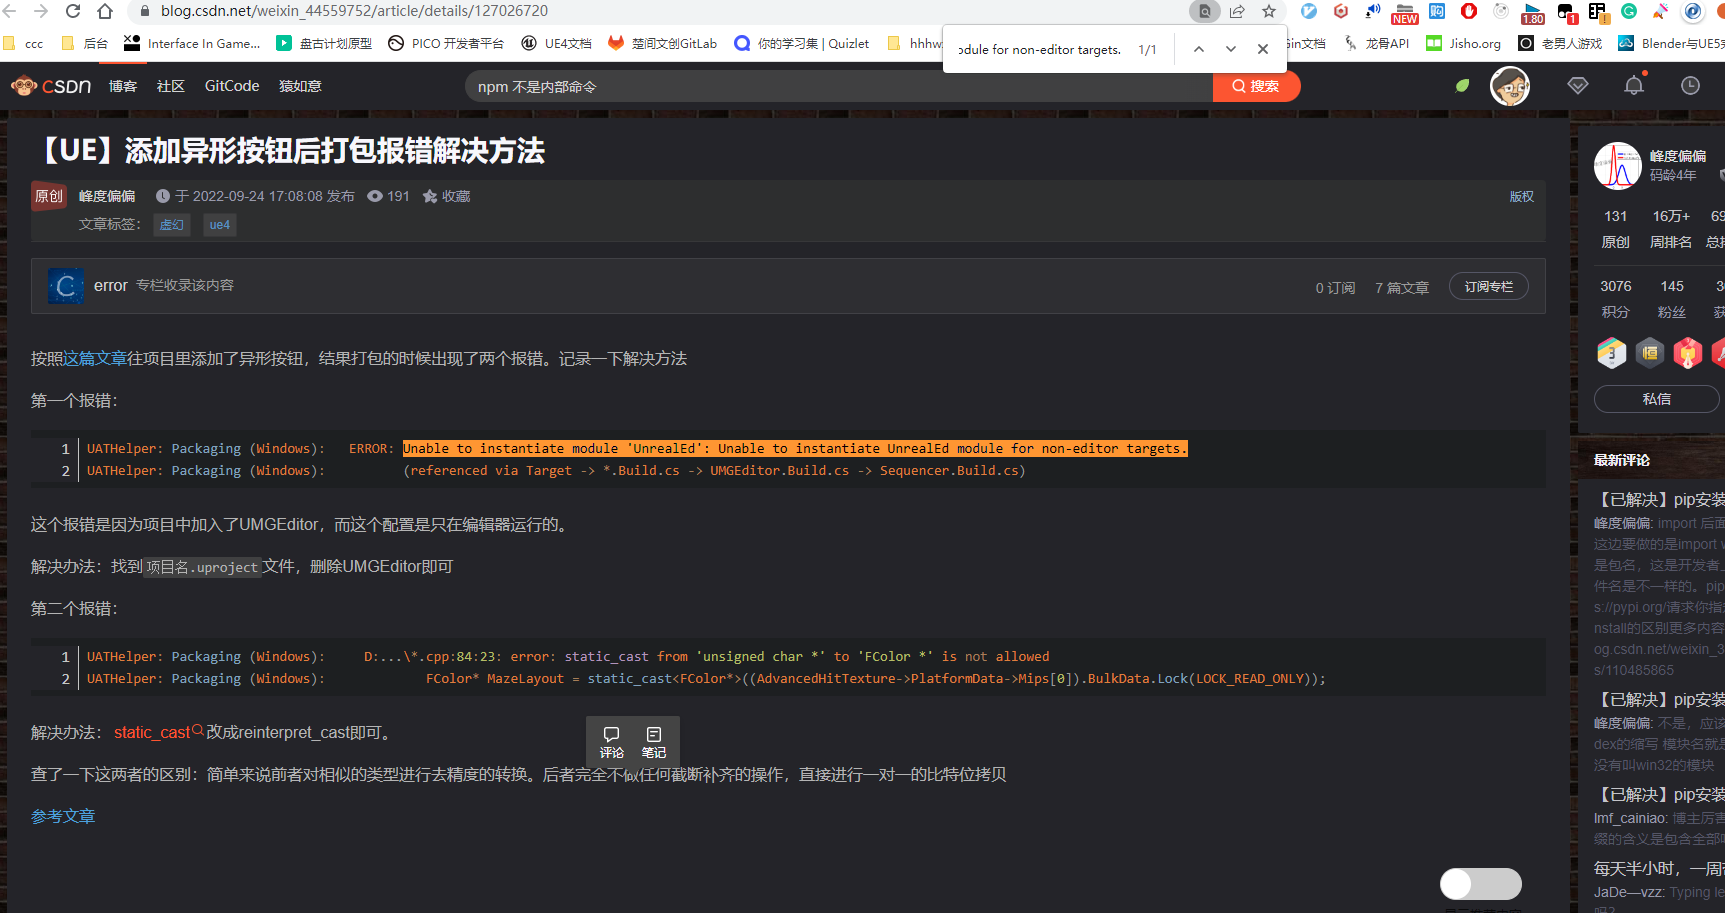1725x913 pixels.
Task: Open the 参考文章 reference link
Action: tap(63, 816)
